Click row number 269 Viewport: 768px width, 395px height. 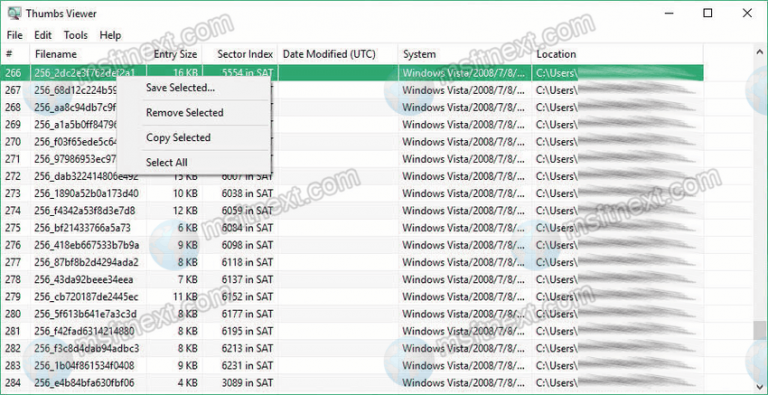point(13,124)
